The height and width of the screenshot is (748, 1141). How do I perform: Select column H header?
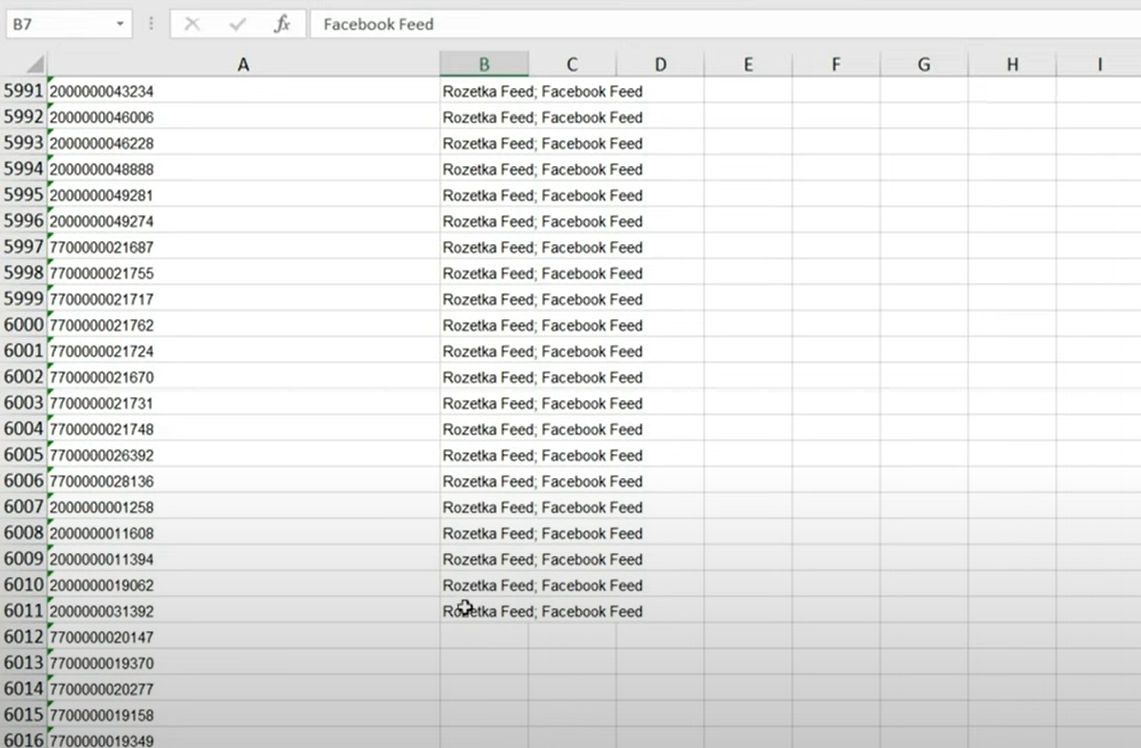pos(1012,64)
